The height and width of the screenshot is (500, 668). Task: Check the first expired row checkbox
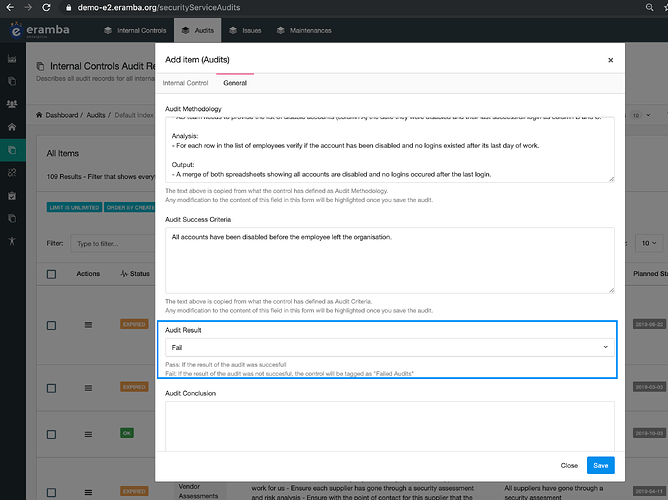52,325
